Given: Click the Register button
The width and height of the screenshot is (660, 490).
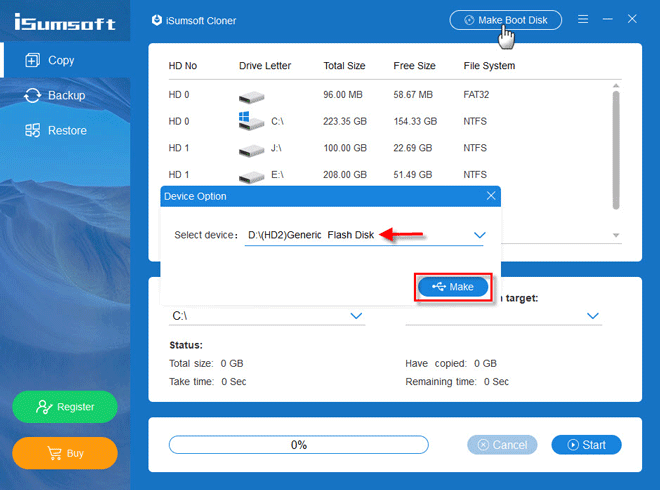Looking at the screenshot, I should [x=65, y=407].
